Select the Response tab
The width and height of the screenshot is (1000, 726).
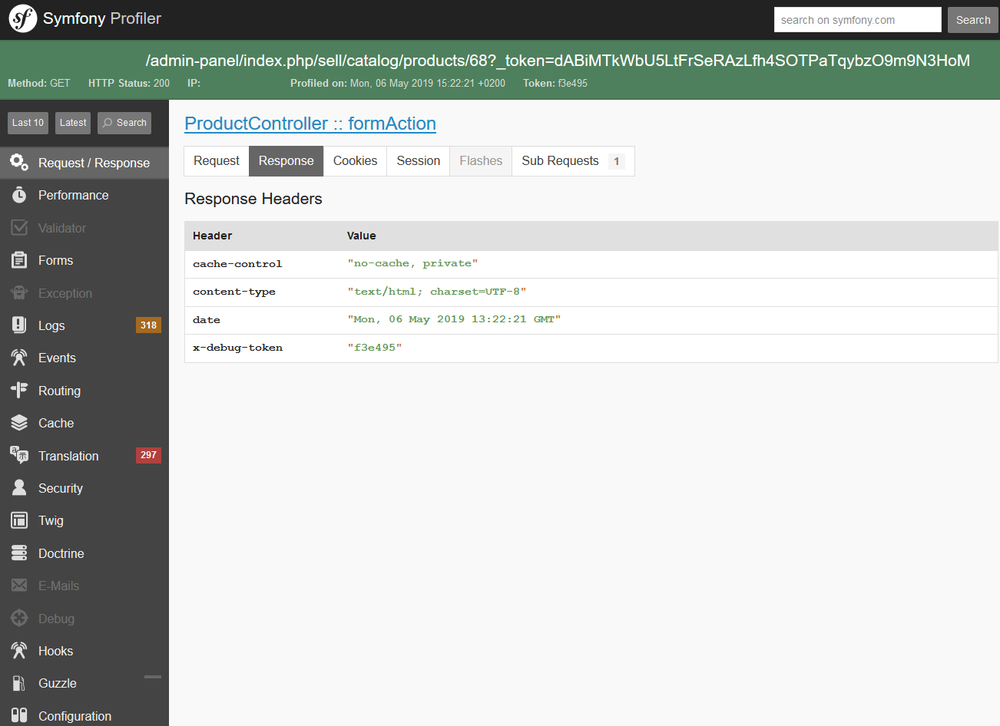[286, 161]
